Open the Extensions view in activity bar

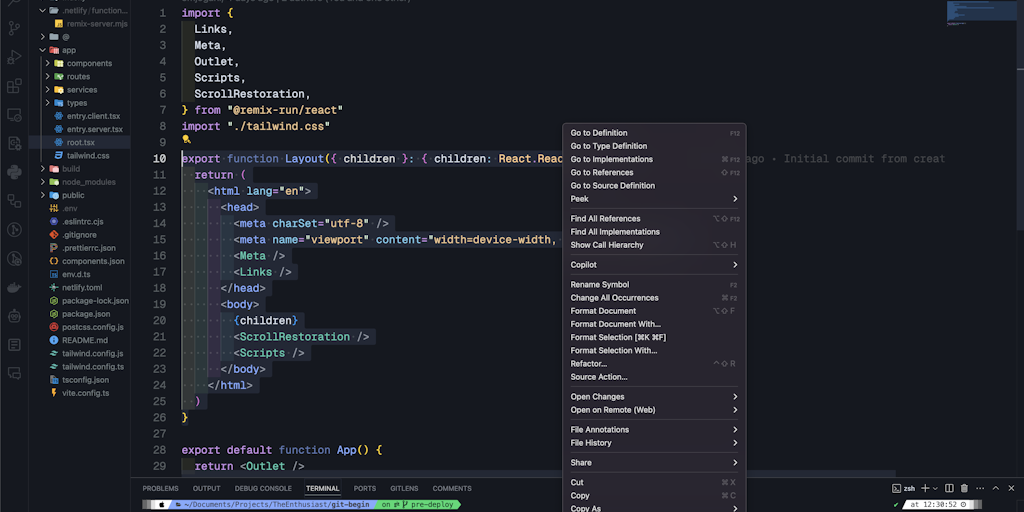14,86
